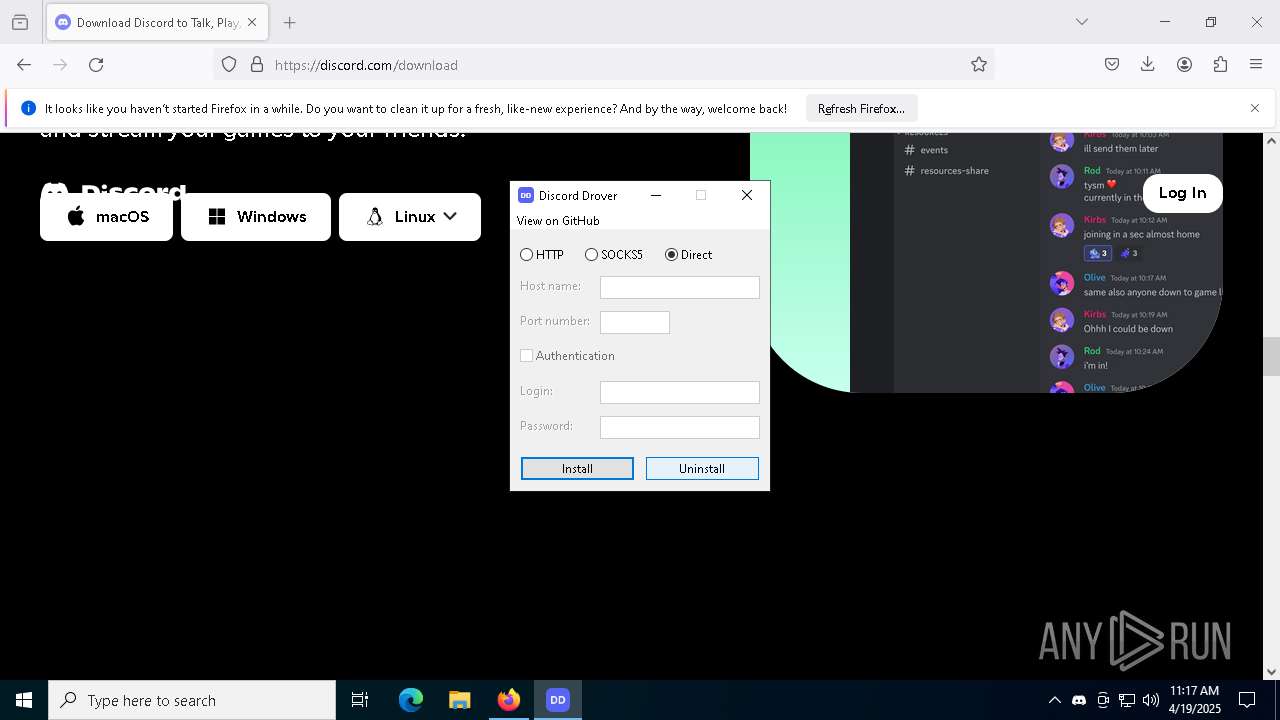Open the network tray icon
The width and height of the screenshot is (1280, 720).
point(1127,700)
